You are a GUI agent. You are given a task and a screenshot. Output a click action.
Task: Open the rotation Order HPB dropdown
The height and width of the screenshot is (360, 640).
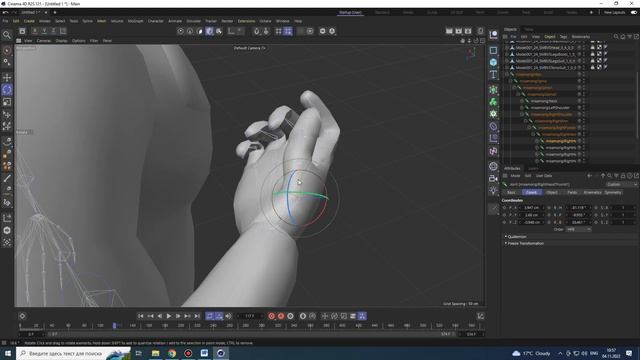578,229
